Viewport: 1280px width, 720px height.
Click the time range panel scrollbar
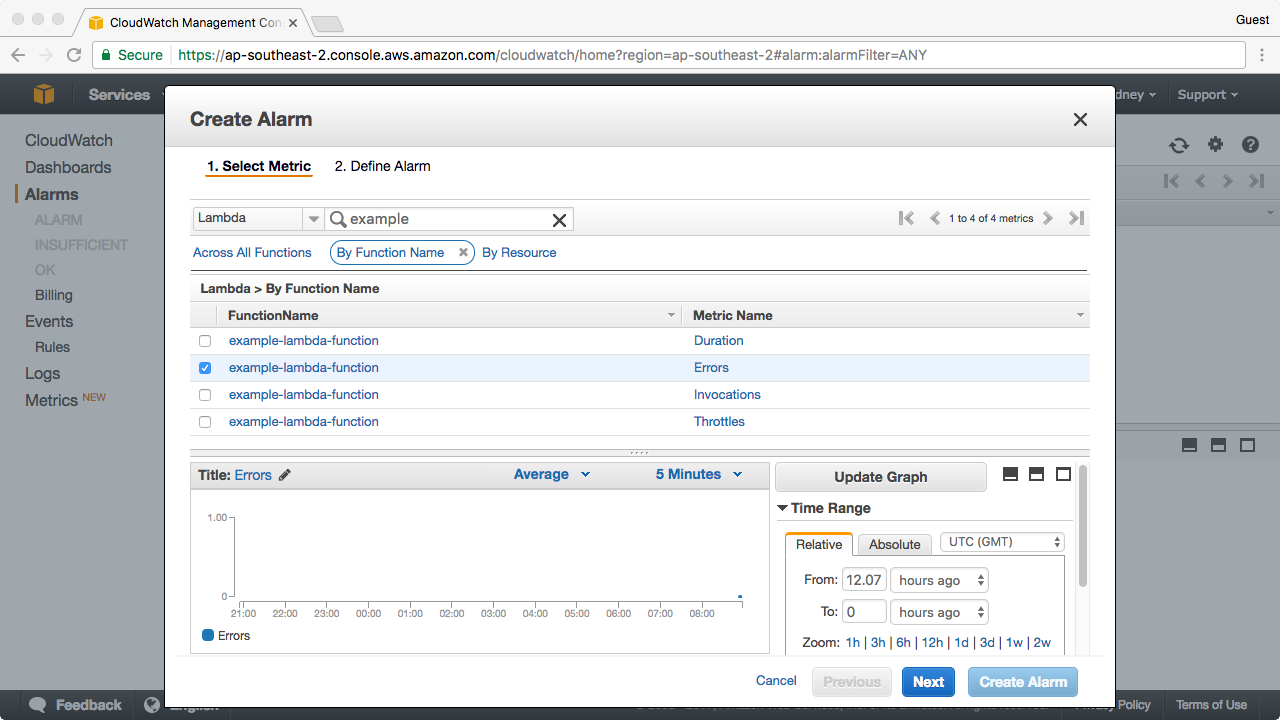point(1082,526)
